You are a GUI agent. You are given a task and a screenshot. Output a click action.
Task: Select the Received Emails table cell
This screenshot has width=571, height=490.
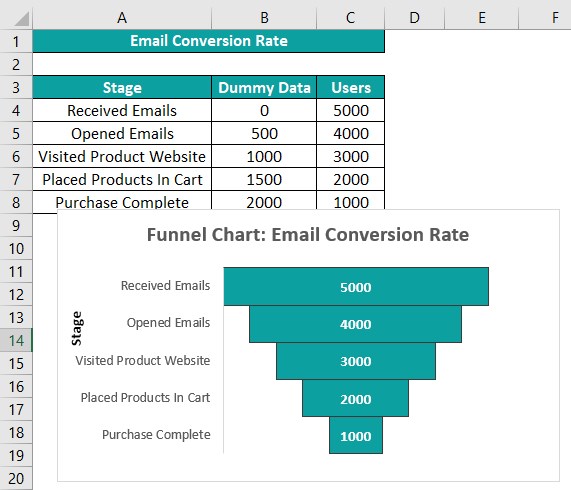[x=122, y=110]
